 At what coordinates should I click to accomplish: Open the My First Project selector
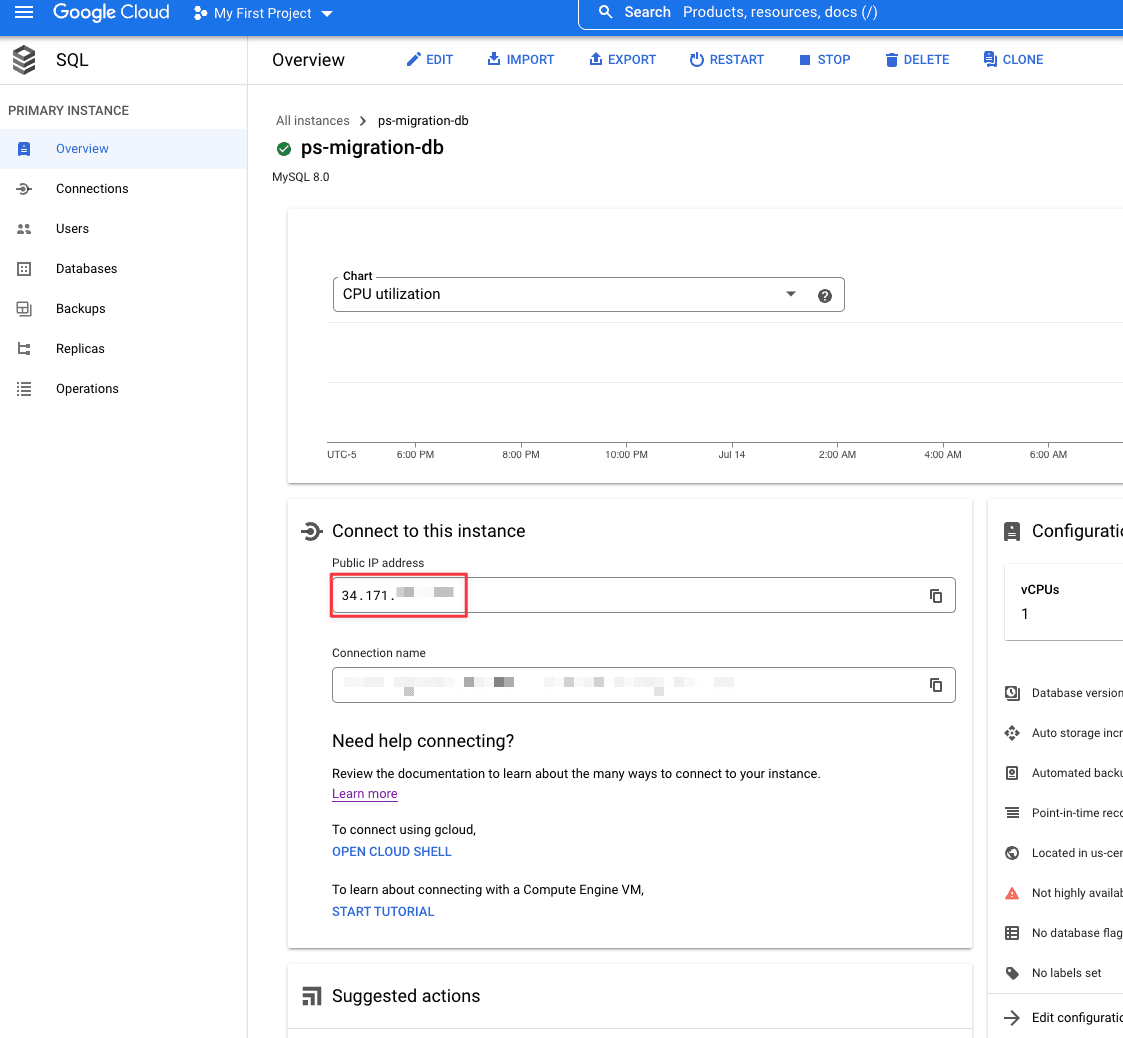263,14
